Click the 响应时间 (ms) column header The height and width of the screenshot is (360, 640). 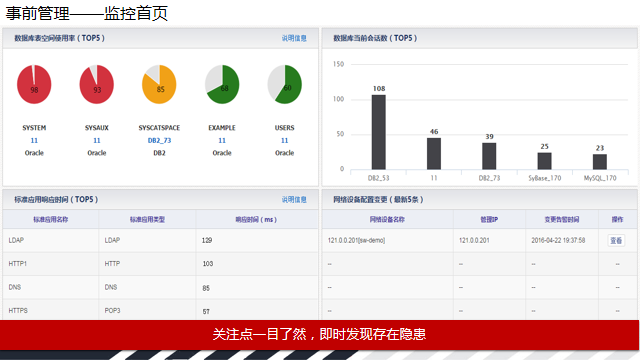point(256,220)
